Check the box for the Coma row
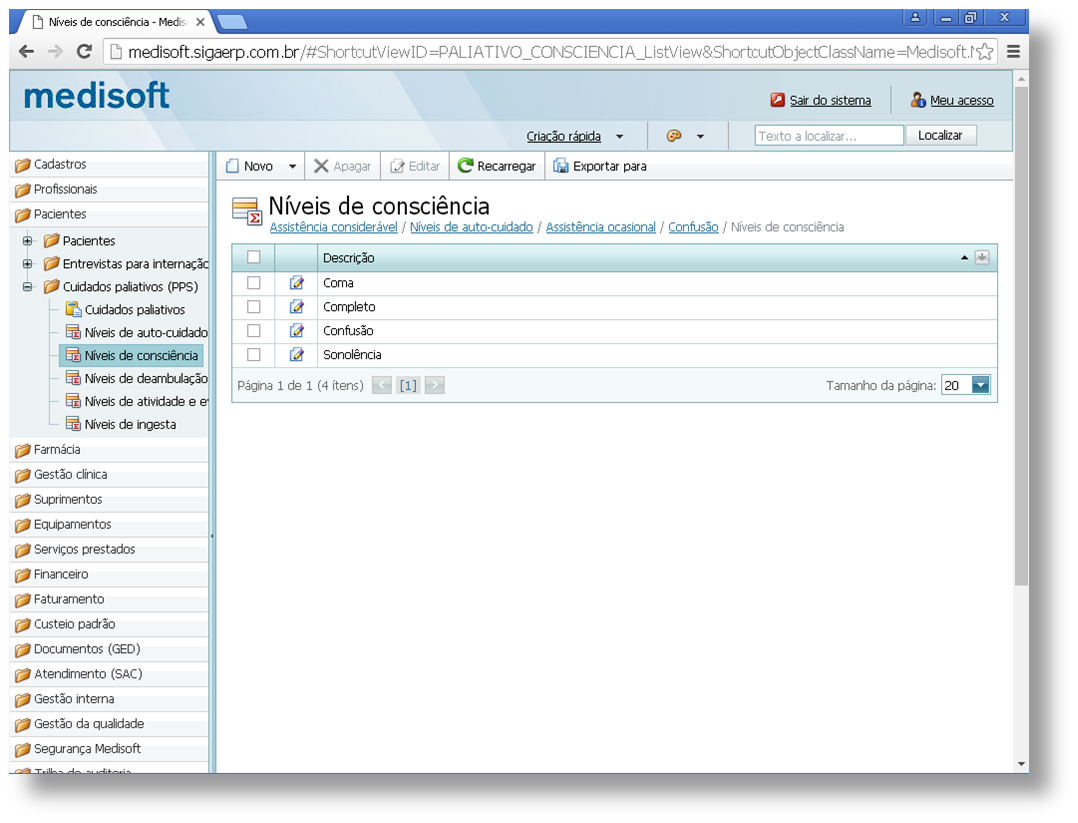 pyautogui.click(x=254, y=283)
